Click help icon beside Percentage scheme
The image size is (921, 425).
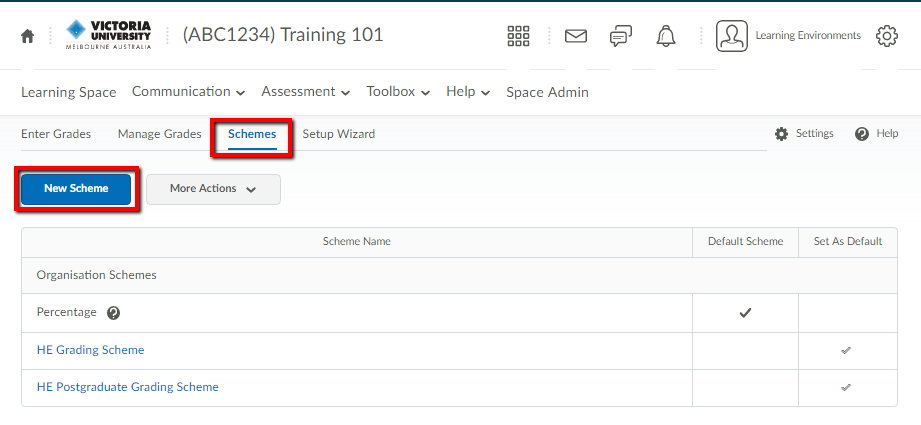113,313
